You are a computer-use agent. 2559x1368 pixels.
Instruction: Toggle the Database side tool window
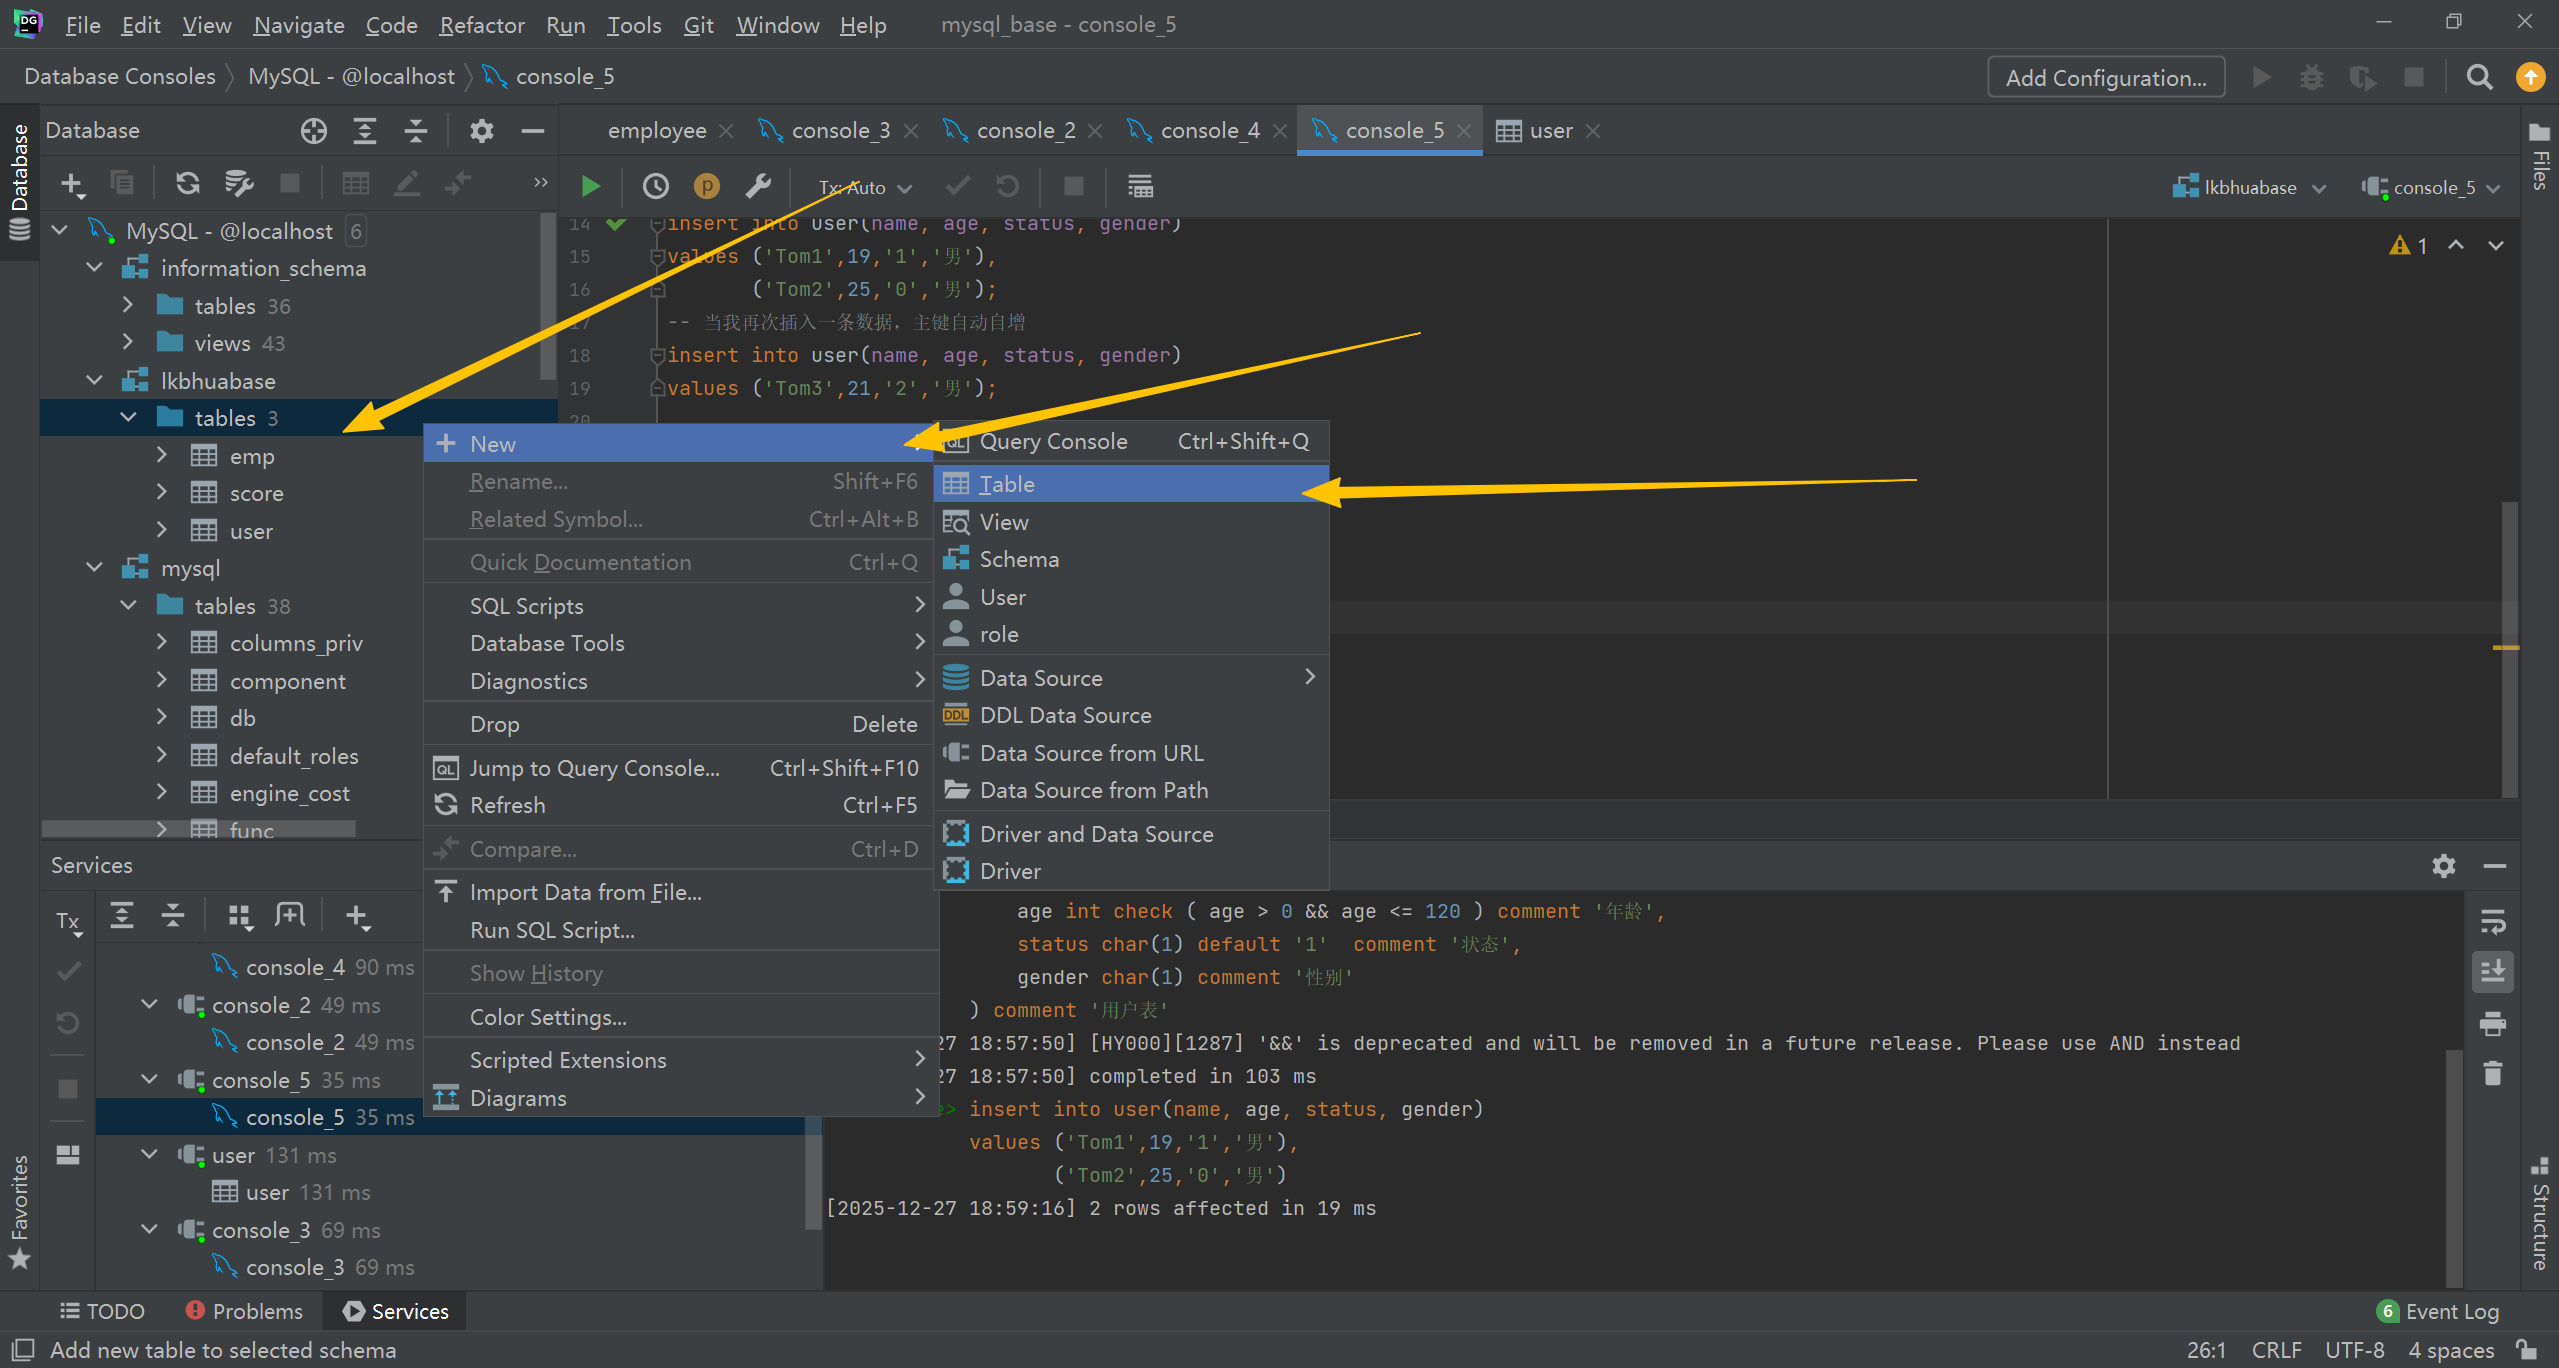pos(19,180)
